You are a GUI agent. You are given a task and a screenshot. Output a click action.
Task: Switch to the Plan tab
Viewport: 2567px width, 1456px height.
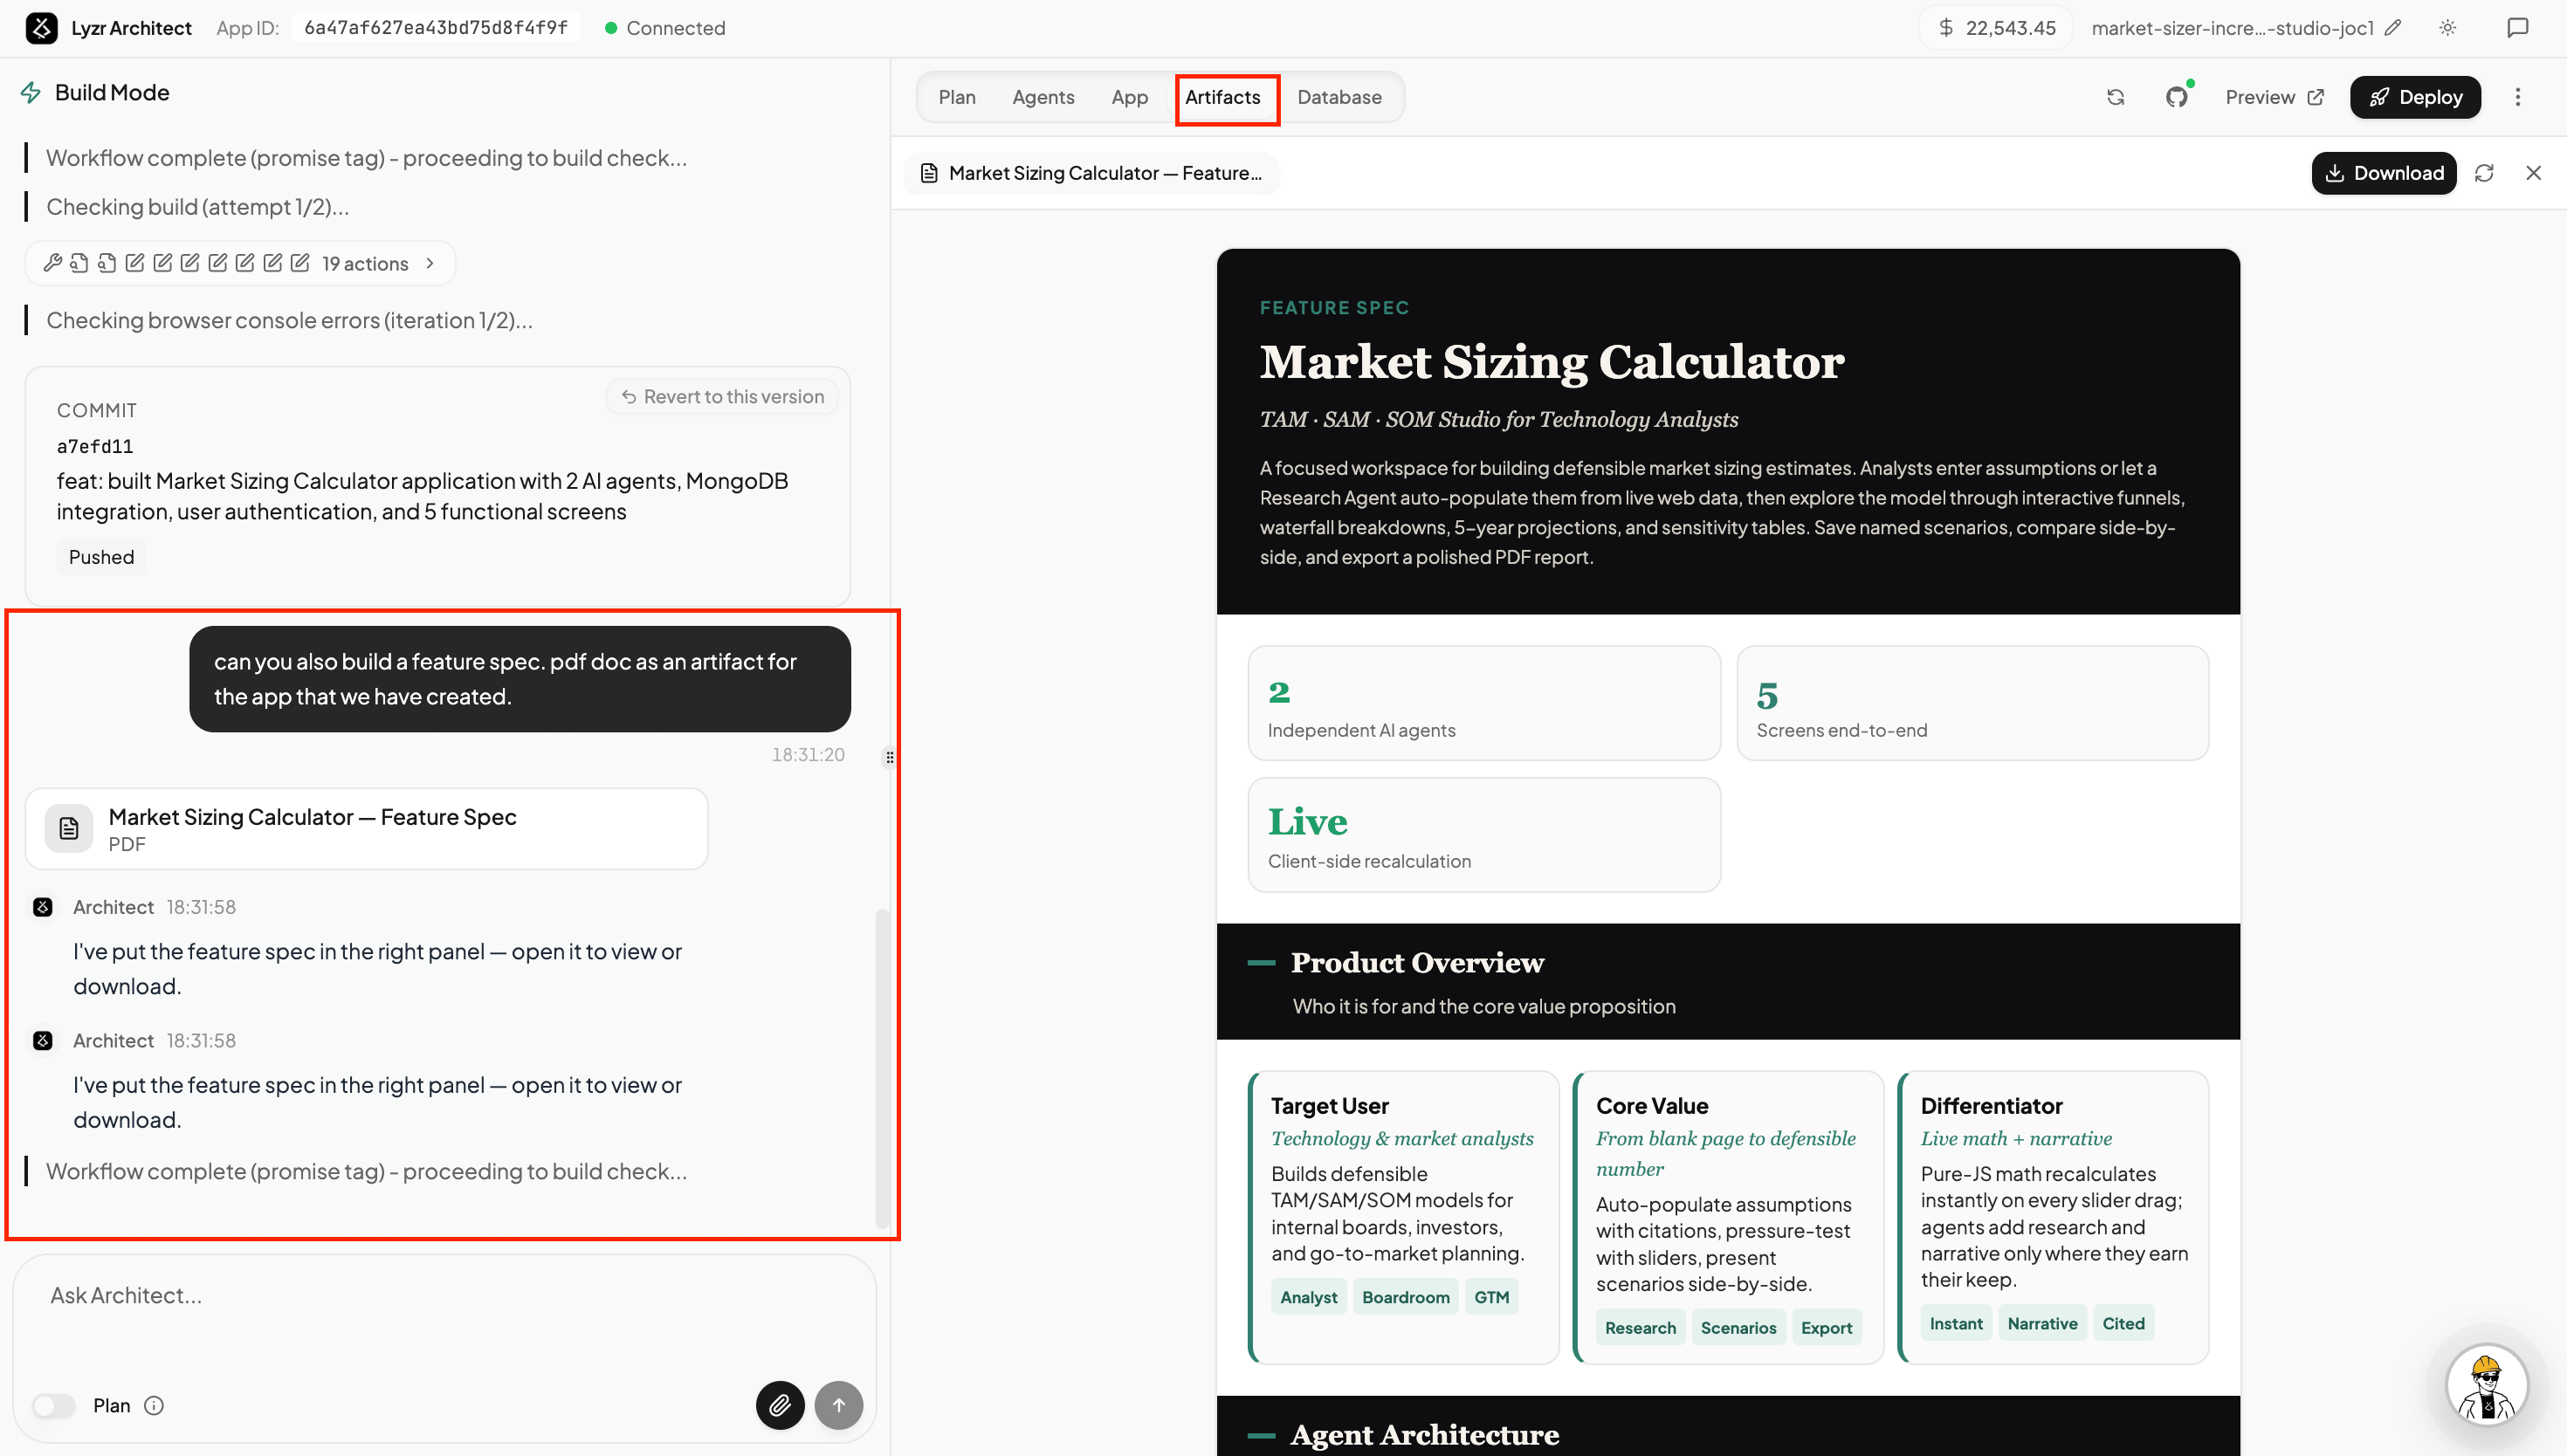pyautogui.click(x=956, y=97)
